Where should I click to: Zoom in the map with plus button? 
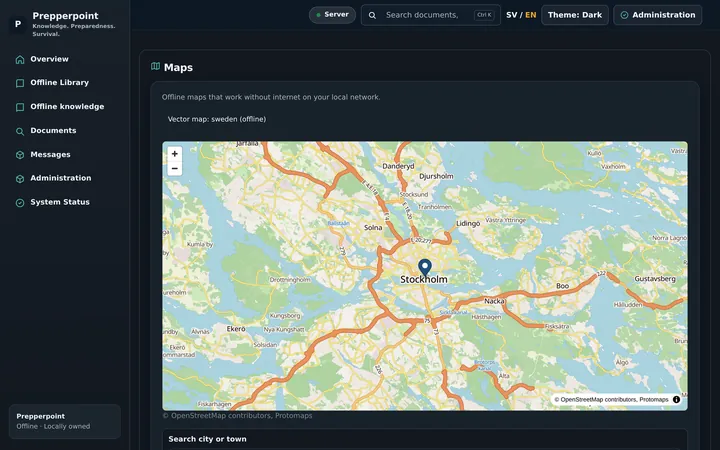(174, 154)
